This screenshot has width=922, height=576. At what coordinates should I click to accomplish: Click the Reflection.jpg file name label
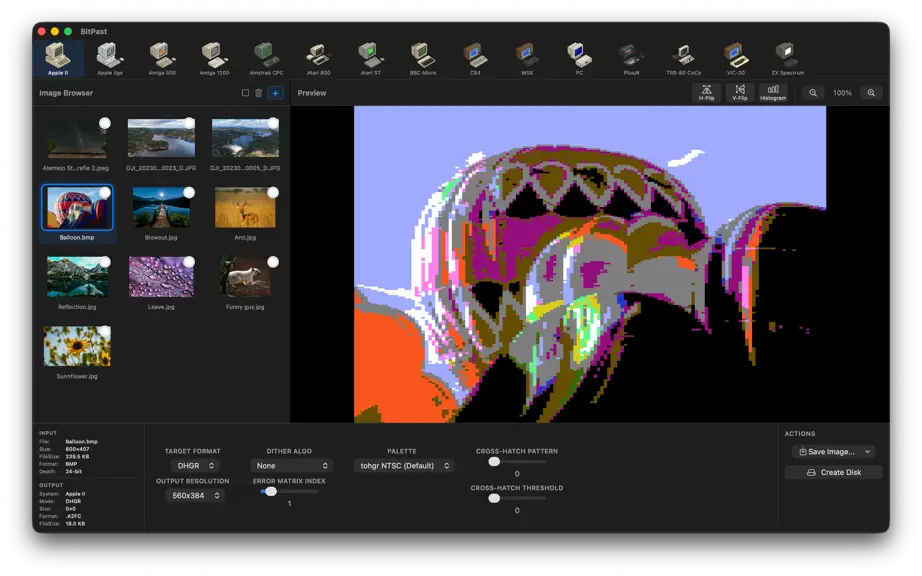point(77,307)
